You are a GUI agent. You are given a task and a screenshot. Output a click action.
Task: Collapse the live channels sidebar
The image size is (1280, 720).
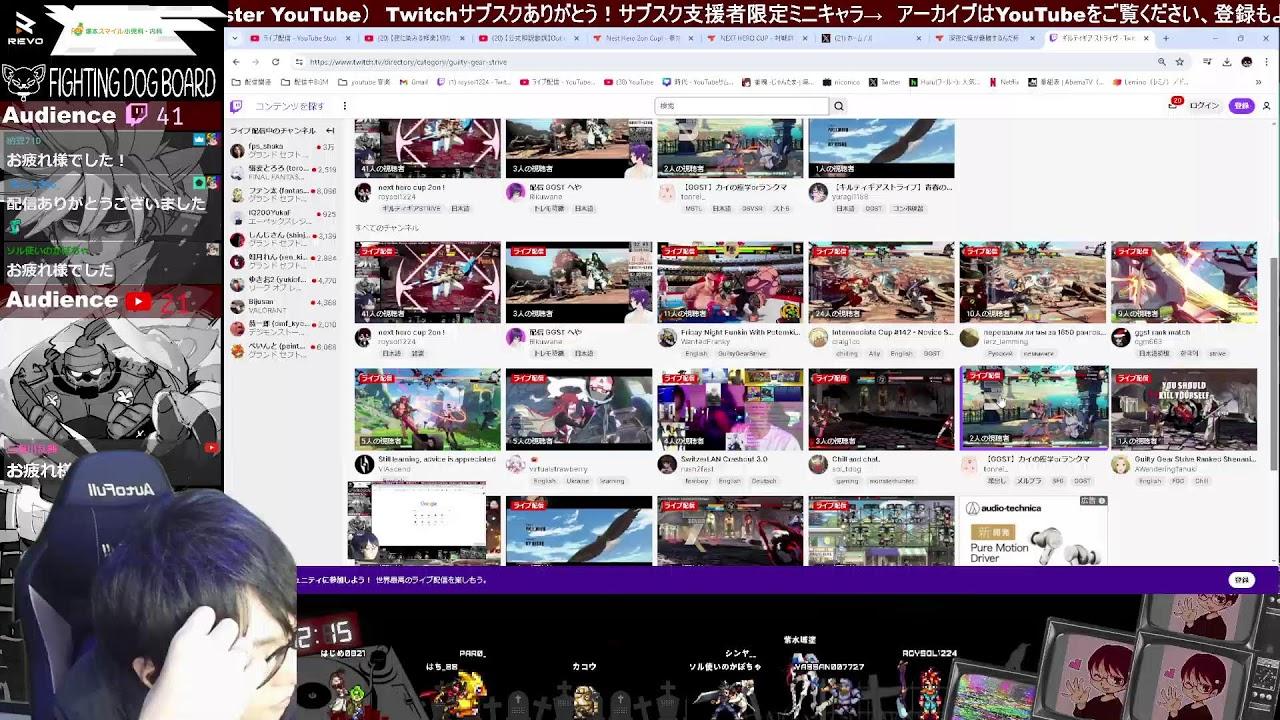coord(330,131)
